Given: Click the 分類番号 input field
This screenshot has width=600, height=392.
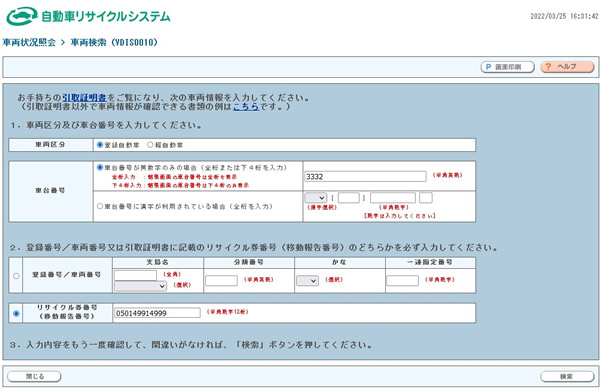Looking at the screenshot, I should coord(221,281).
